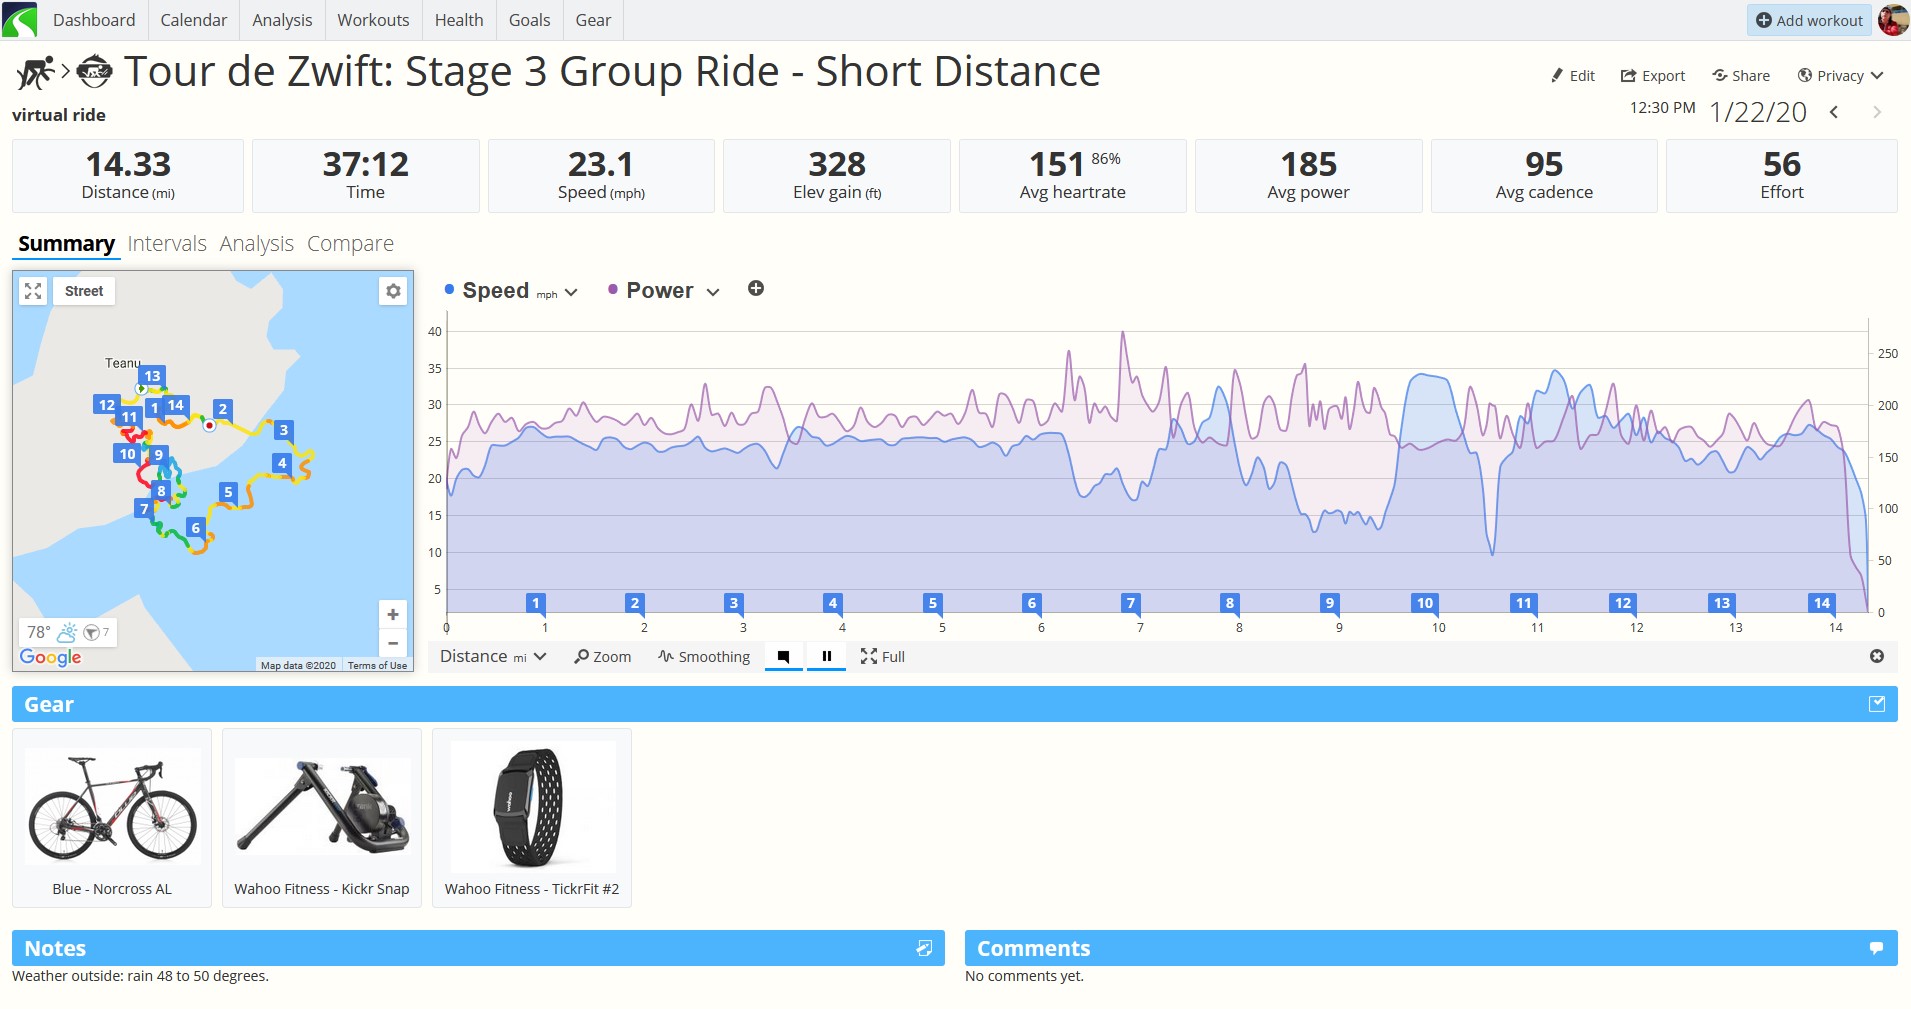
Task: Share this workout
Action: pyautogui.click(x=1741, y=76)
